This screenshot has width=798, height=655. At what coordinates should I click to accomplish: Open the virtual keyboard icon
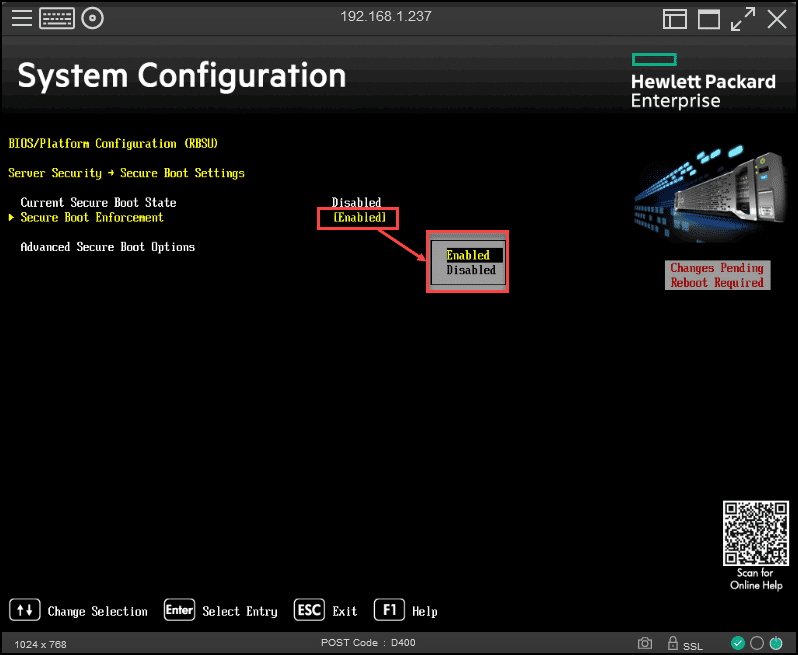[57, 18]
